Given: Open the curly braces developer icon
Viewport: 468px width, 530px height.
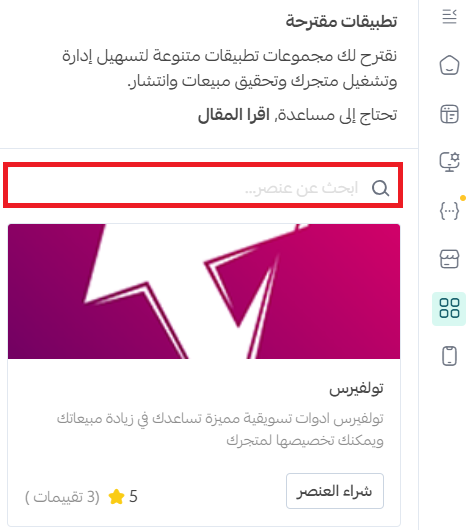Looking at the screenshot, I should coord(449,211).
